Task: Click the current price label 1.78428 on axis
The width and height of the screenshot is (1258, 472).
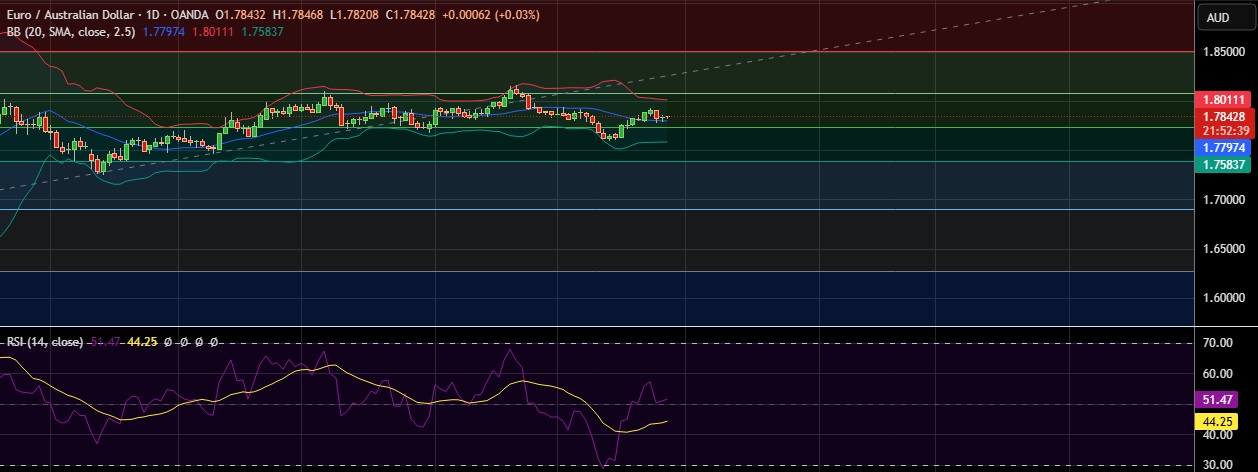Action: 1223,117
